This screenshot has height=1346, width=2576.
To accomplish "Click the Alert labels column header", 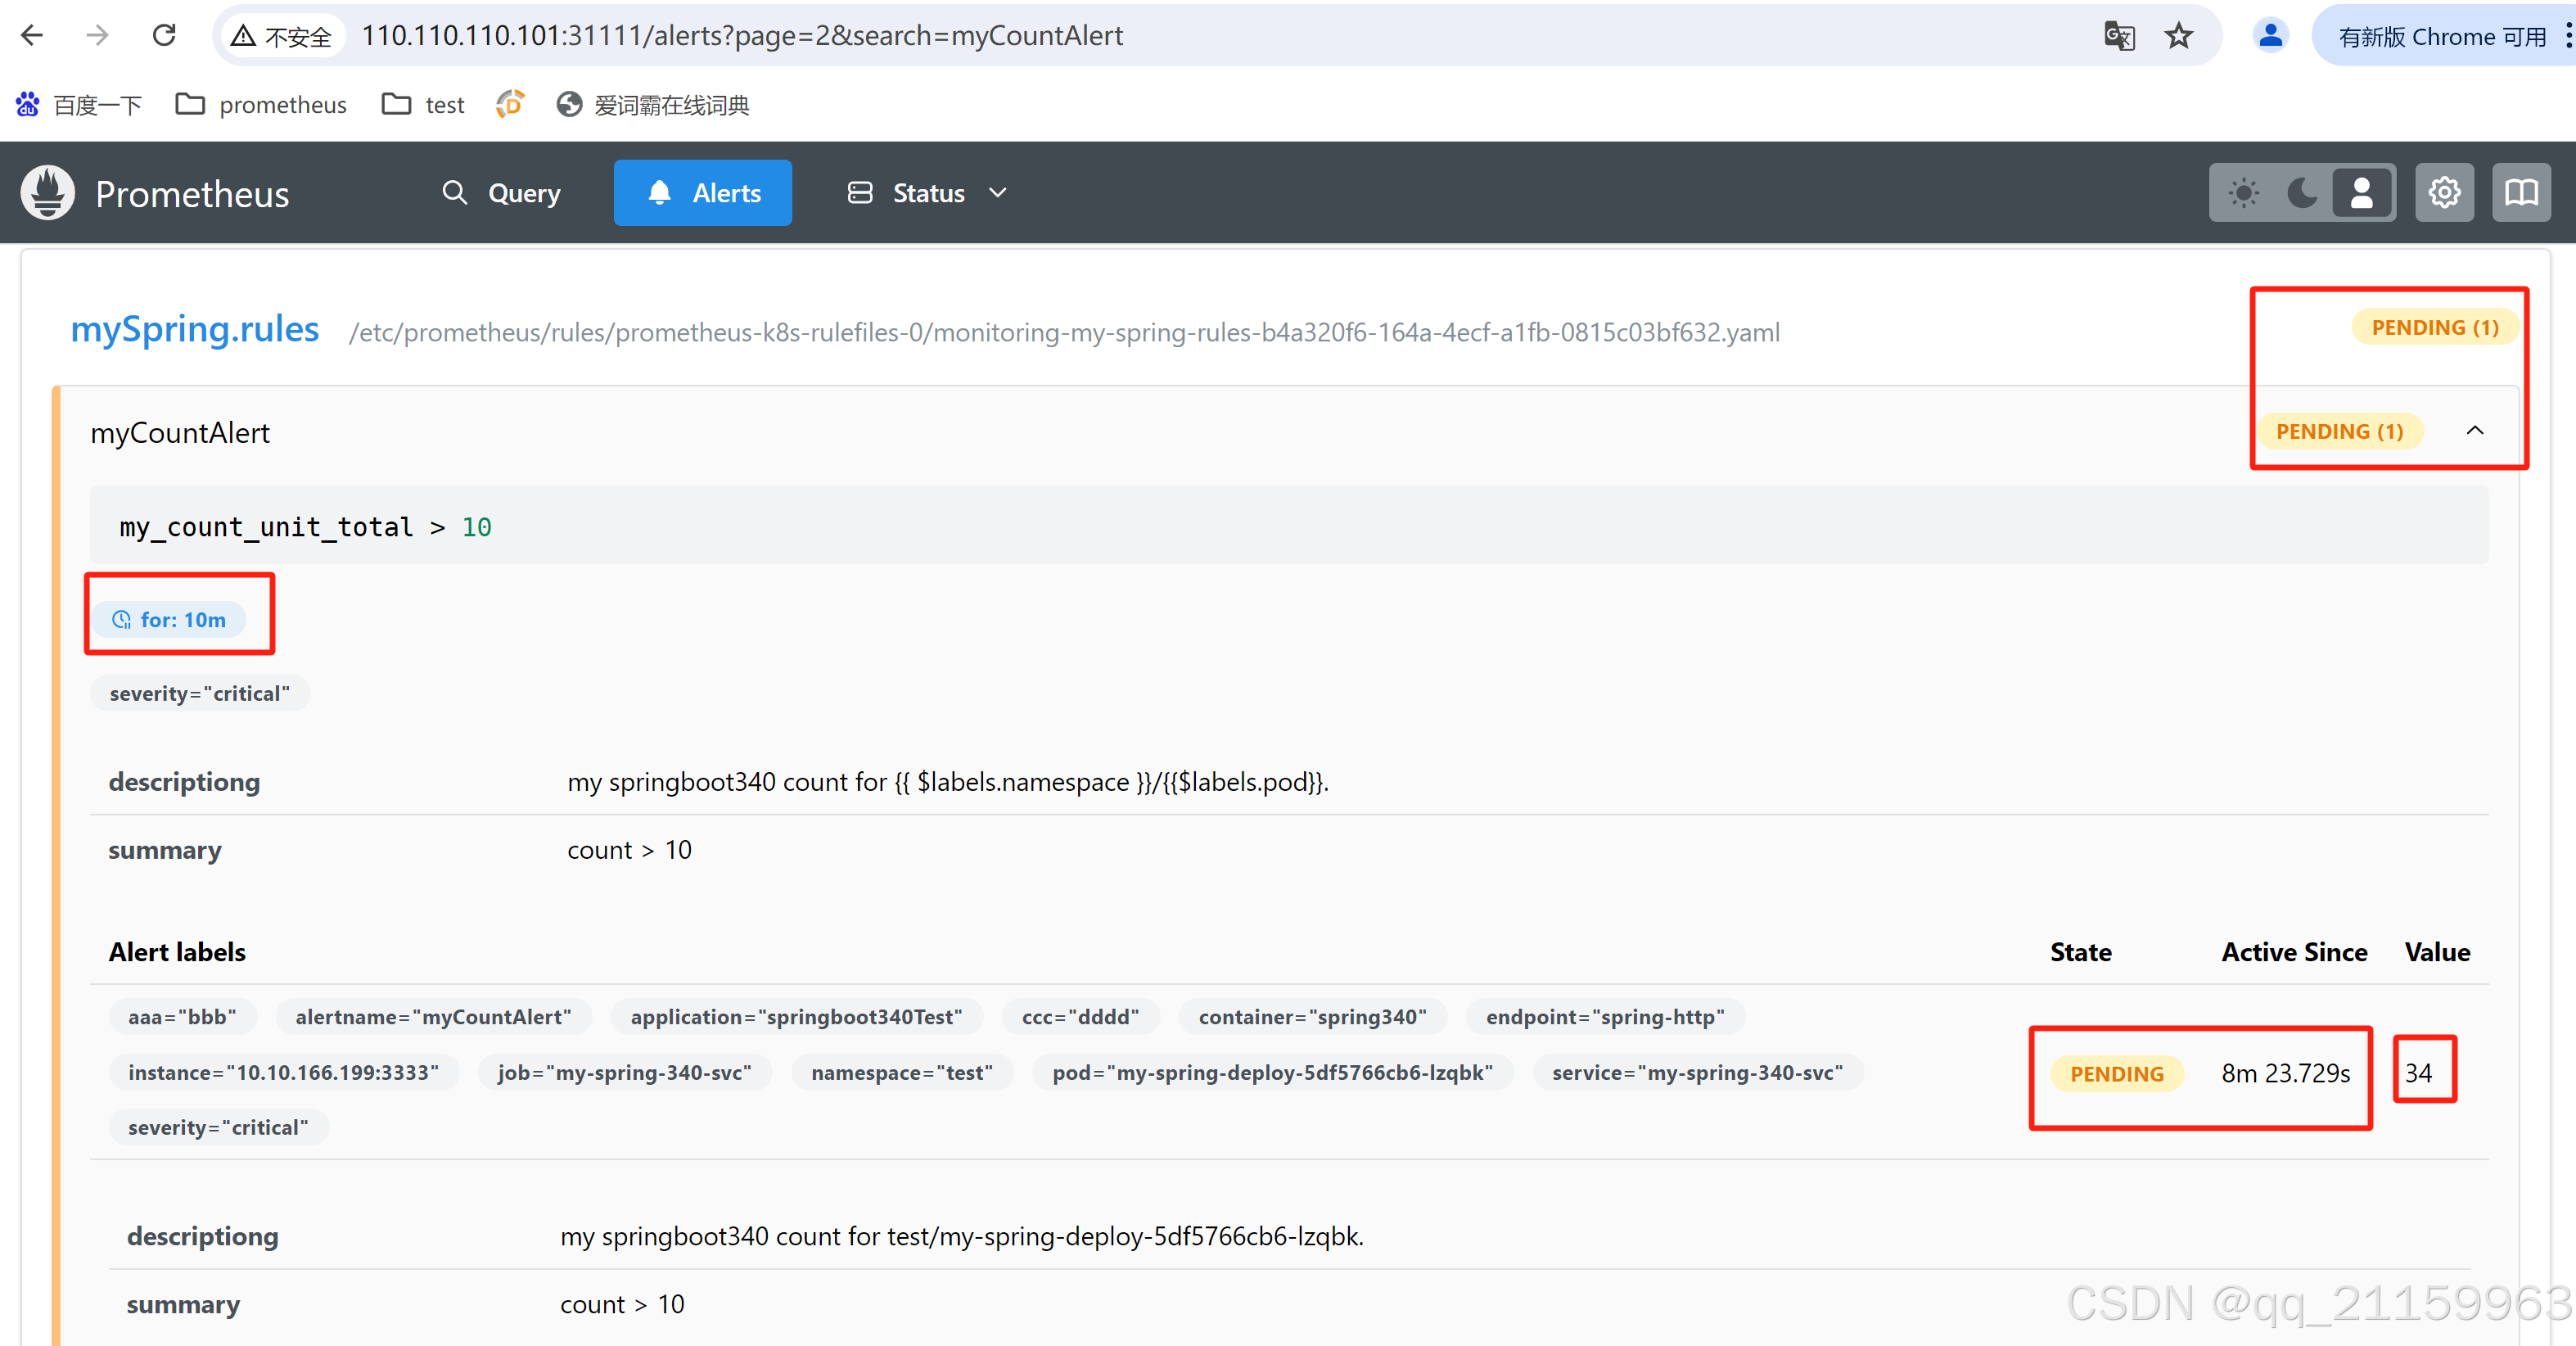I will (177, 952).
